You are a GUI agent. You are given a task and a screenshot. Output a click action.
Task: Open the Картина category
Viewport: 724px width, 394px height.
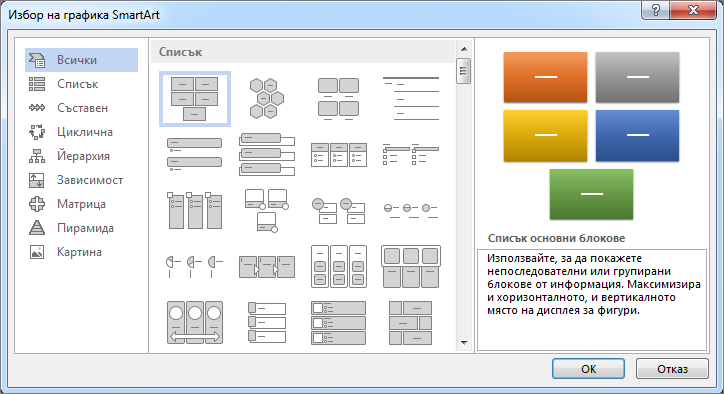tap(81, 252)
